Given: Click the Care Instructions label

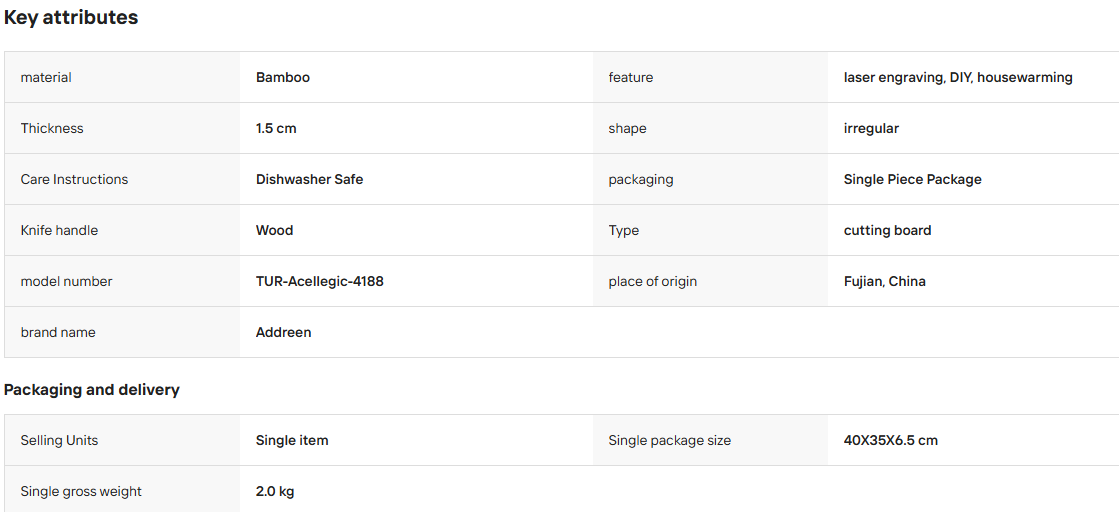Looking at the screenshot, I should pyautogui.click(x=74, y=179).
